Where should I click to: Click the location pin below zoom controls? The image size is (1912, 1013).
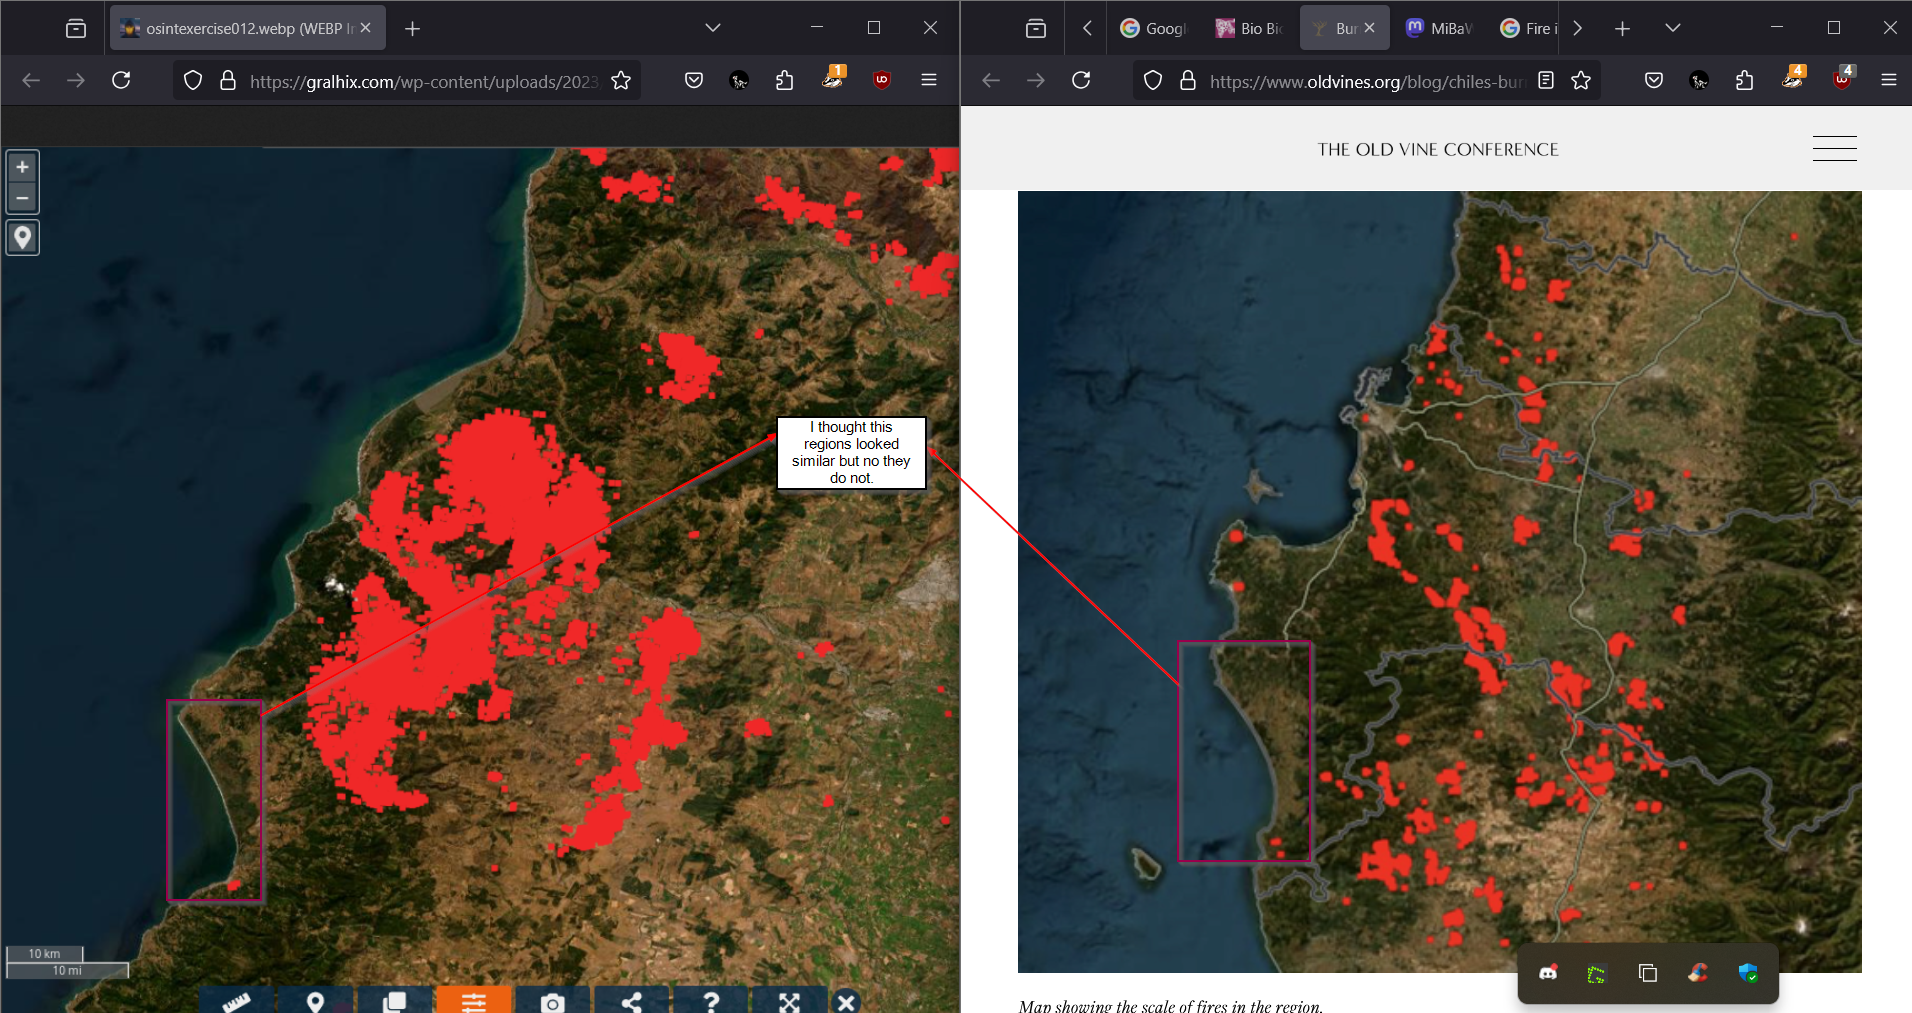[x=22, y=238]
